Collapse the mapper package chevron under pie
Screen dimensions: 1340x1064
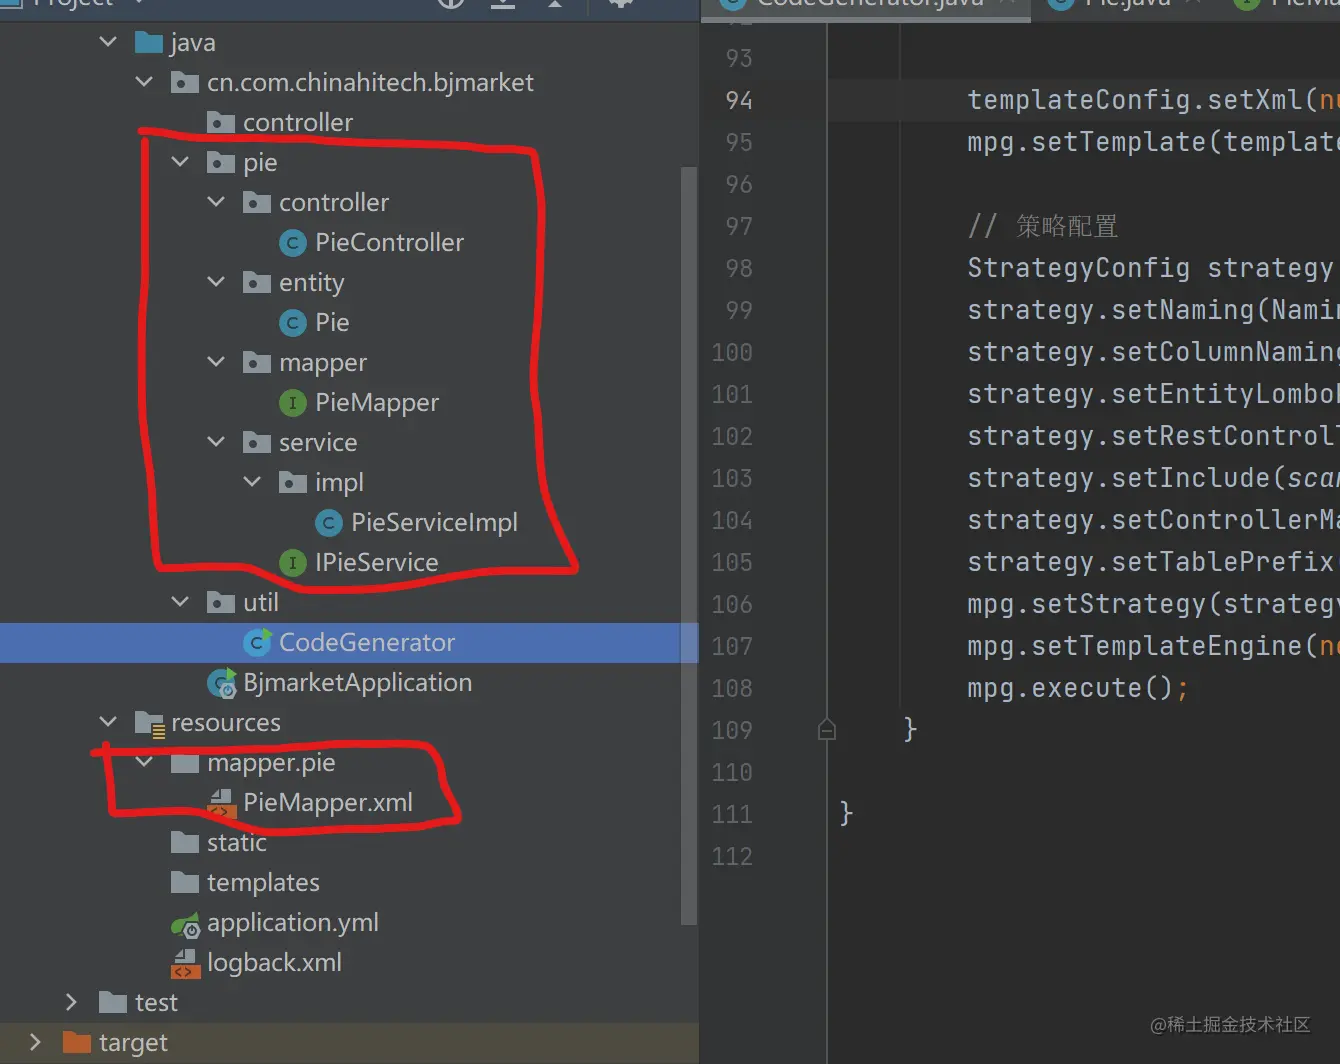pyautogui.click(x=216, y=362)
